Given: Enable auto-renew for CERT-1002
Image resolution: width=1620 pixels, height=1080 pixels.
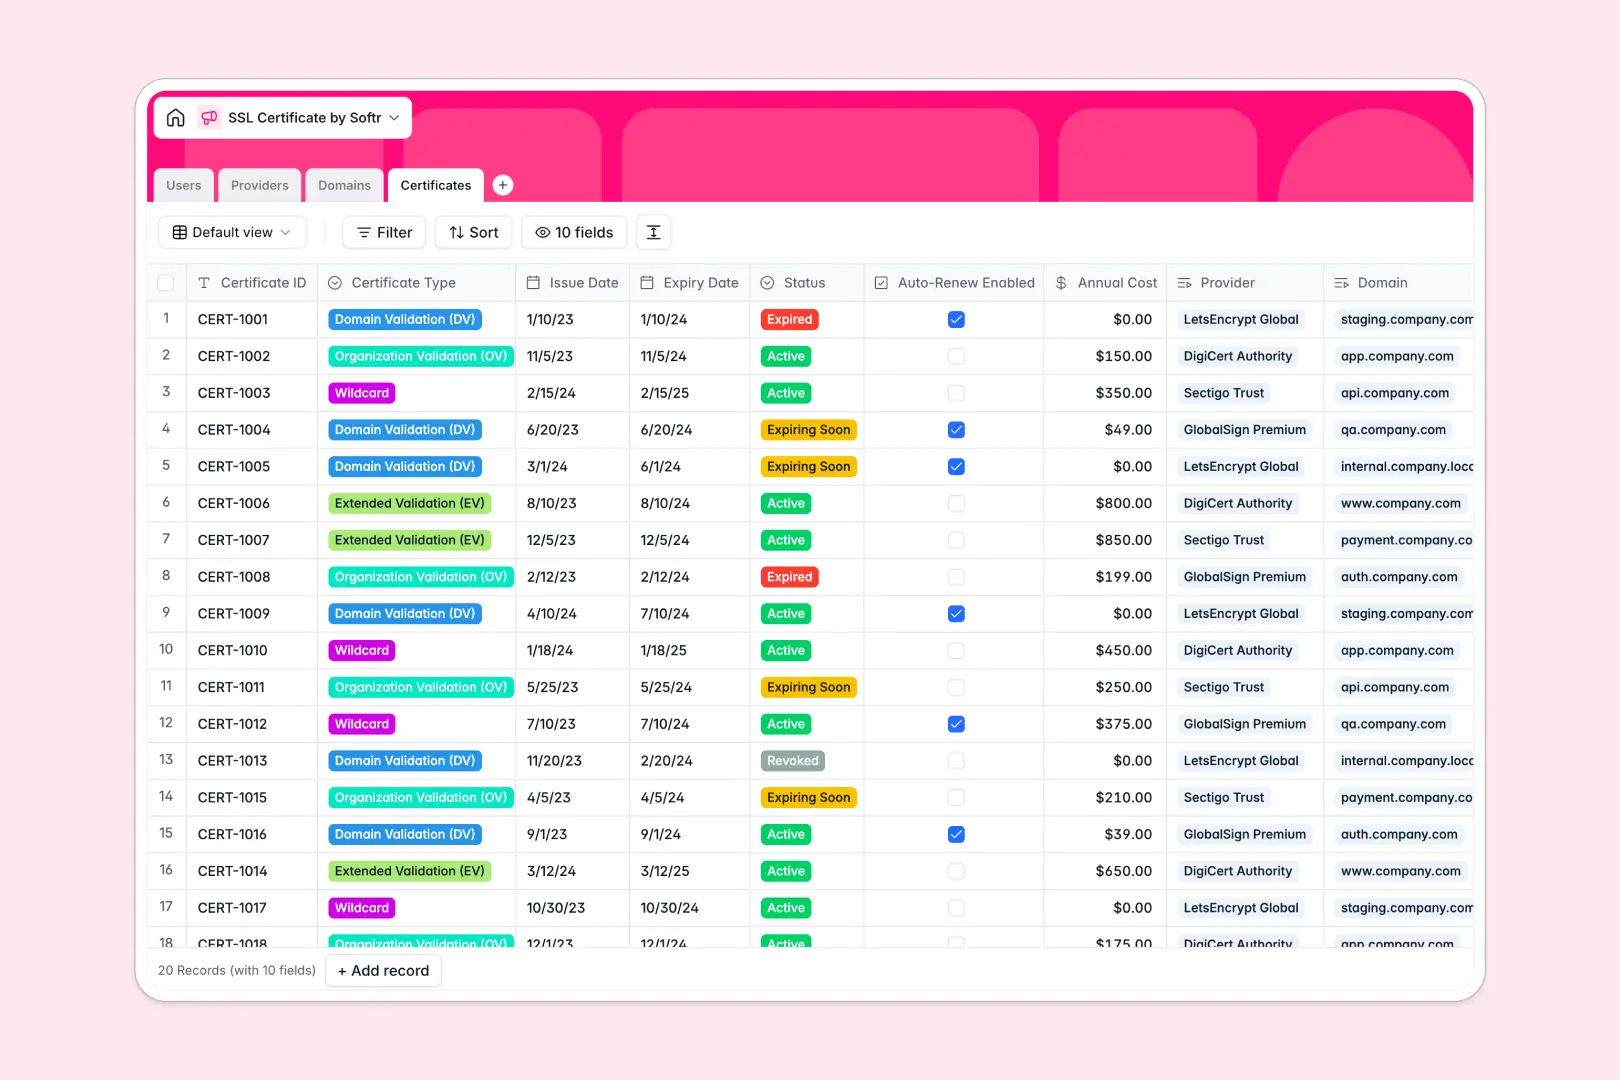Looking at the screenshot, I should click(x=956, y=356).
